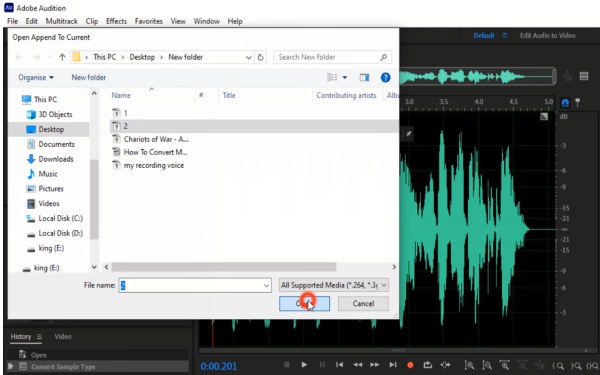Open Music in the navigation pane
This screenshot has width=600, height=375.
(x=48, y=174)
